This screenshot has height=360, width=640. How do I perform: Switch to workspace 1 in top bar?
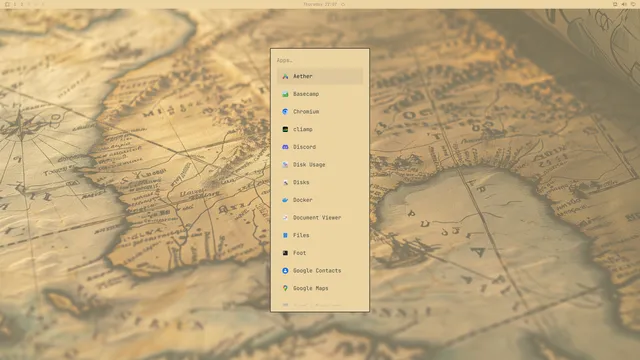point(15,4)
